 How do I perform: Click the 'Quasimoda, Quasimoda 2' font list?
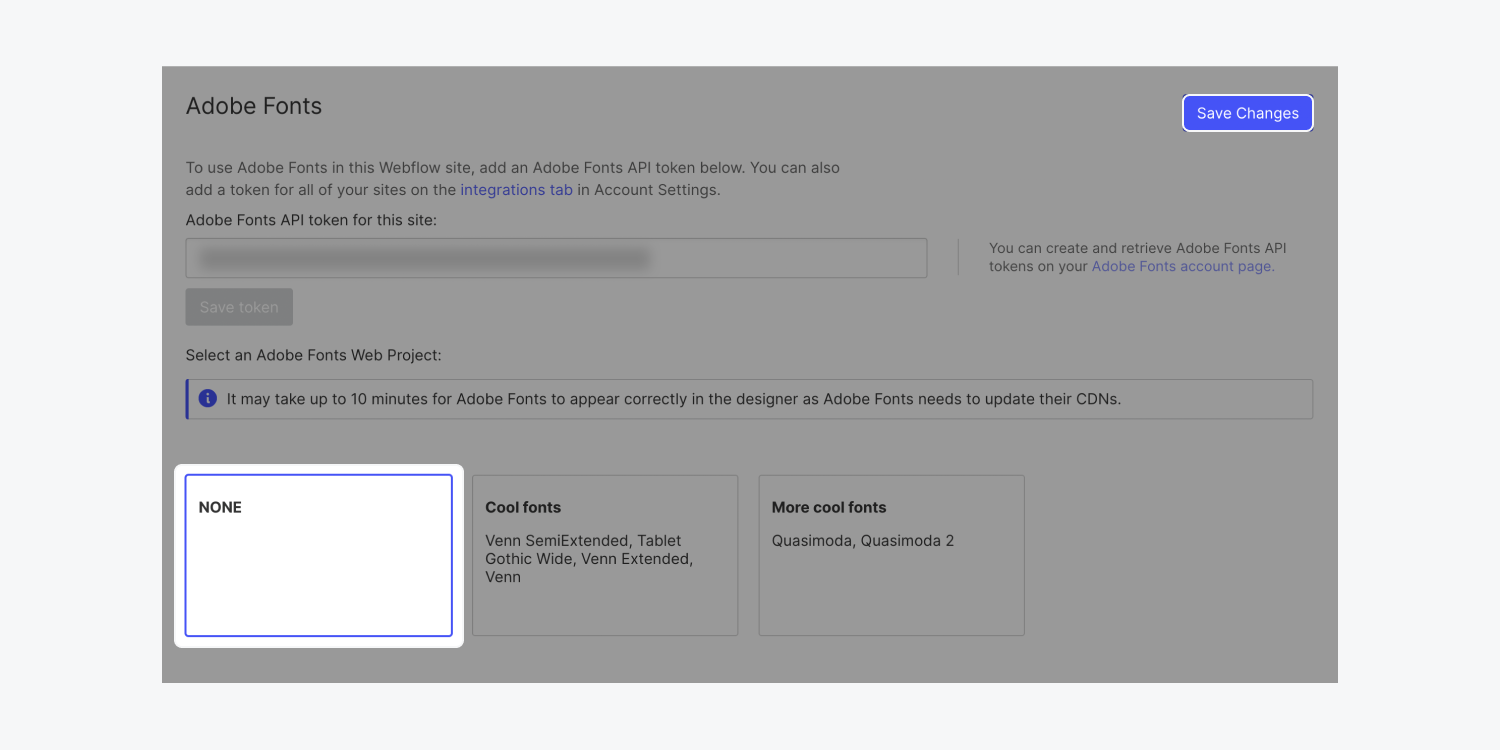(x=863, y=541)
